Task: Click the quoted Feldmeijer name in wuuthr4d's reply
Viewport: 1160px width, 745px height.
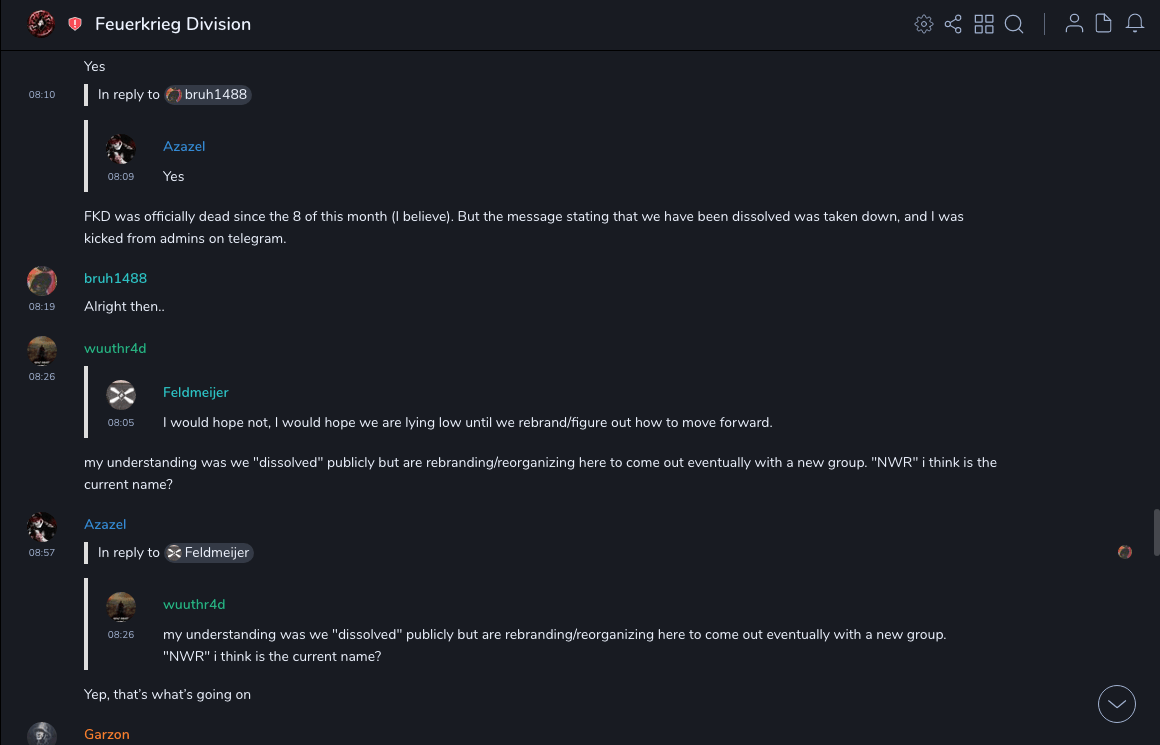Action: (196, 393)
